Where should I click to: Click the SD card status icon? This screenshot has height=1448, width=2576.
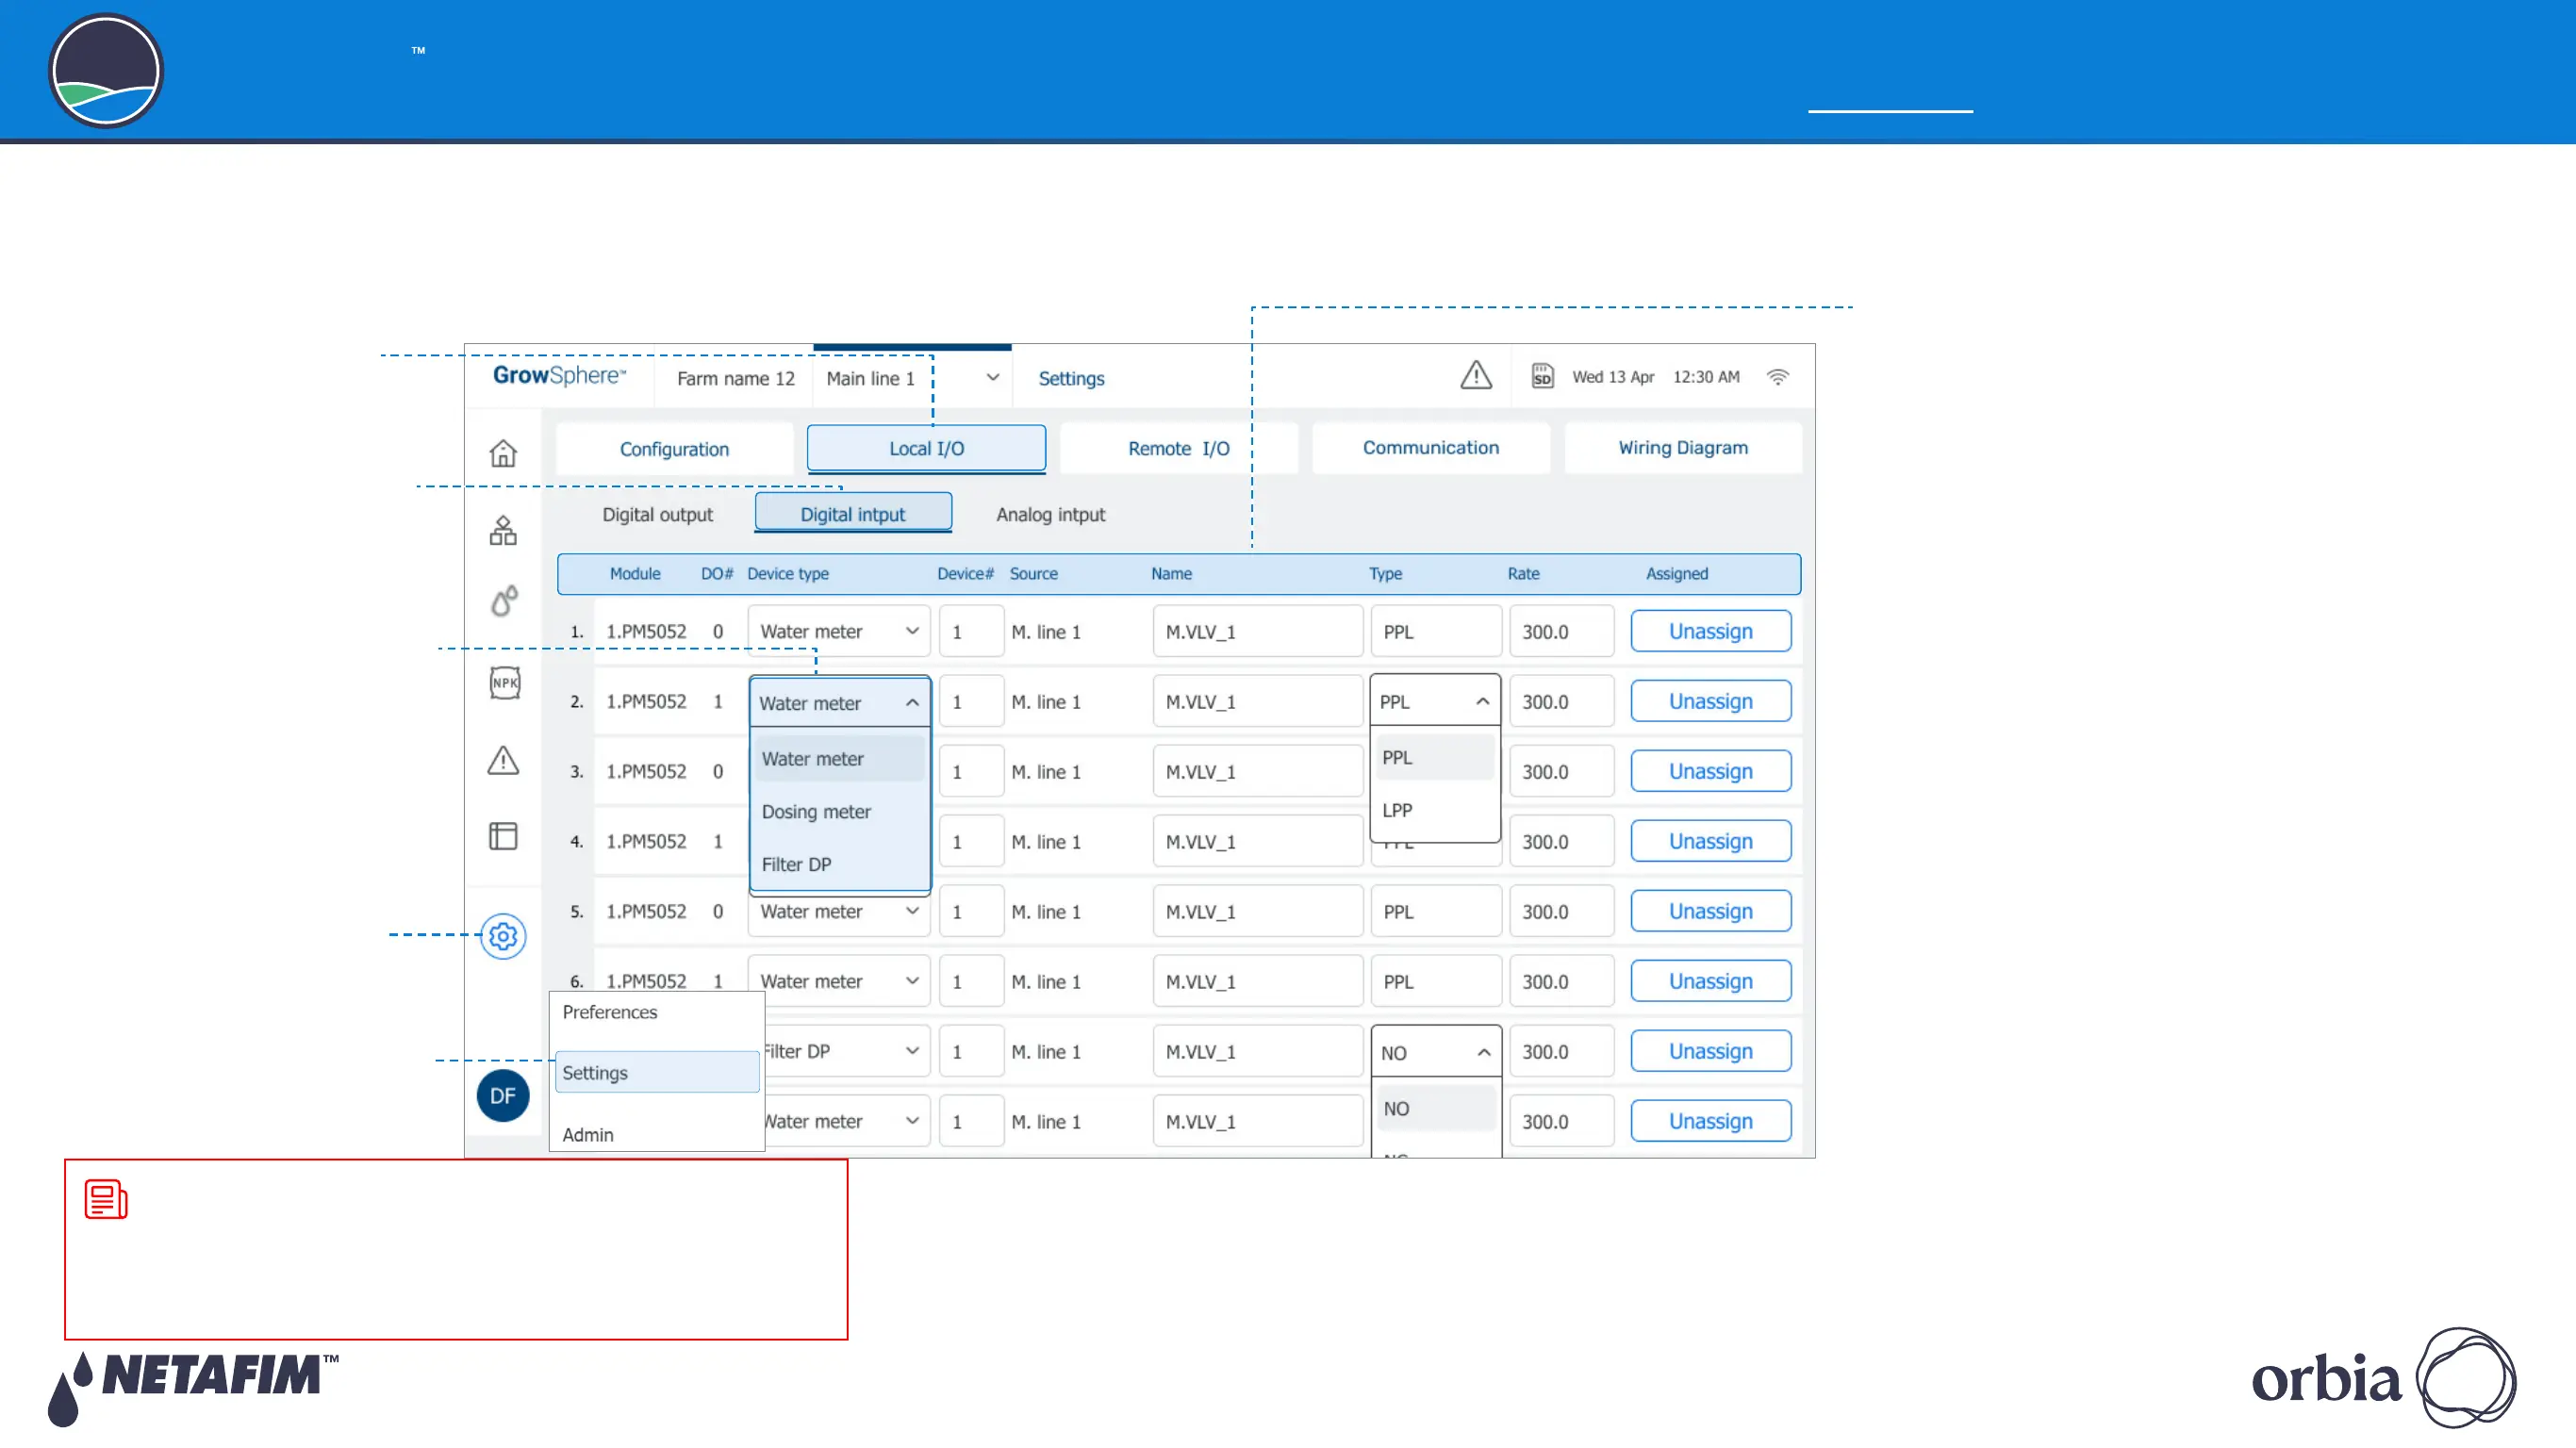point(1542,377)
